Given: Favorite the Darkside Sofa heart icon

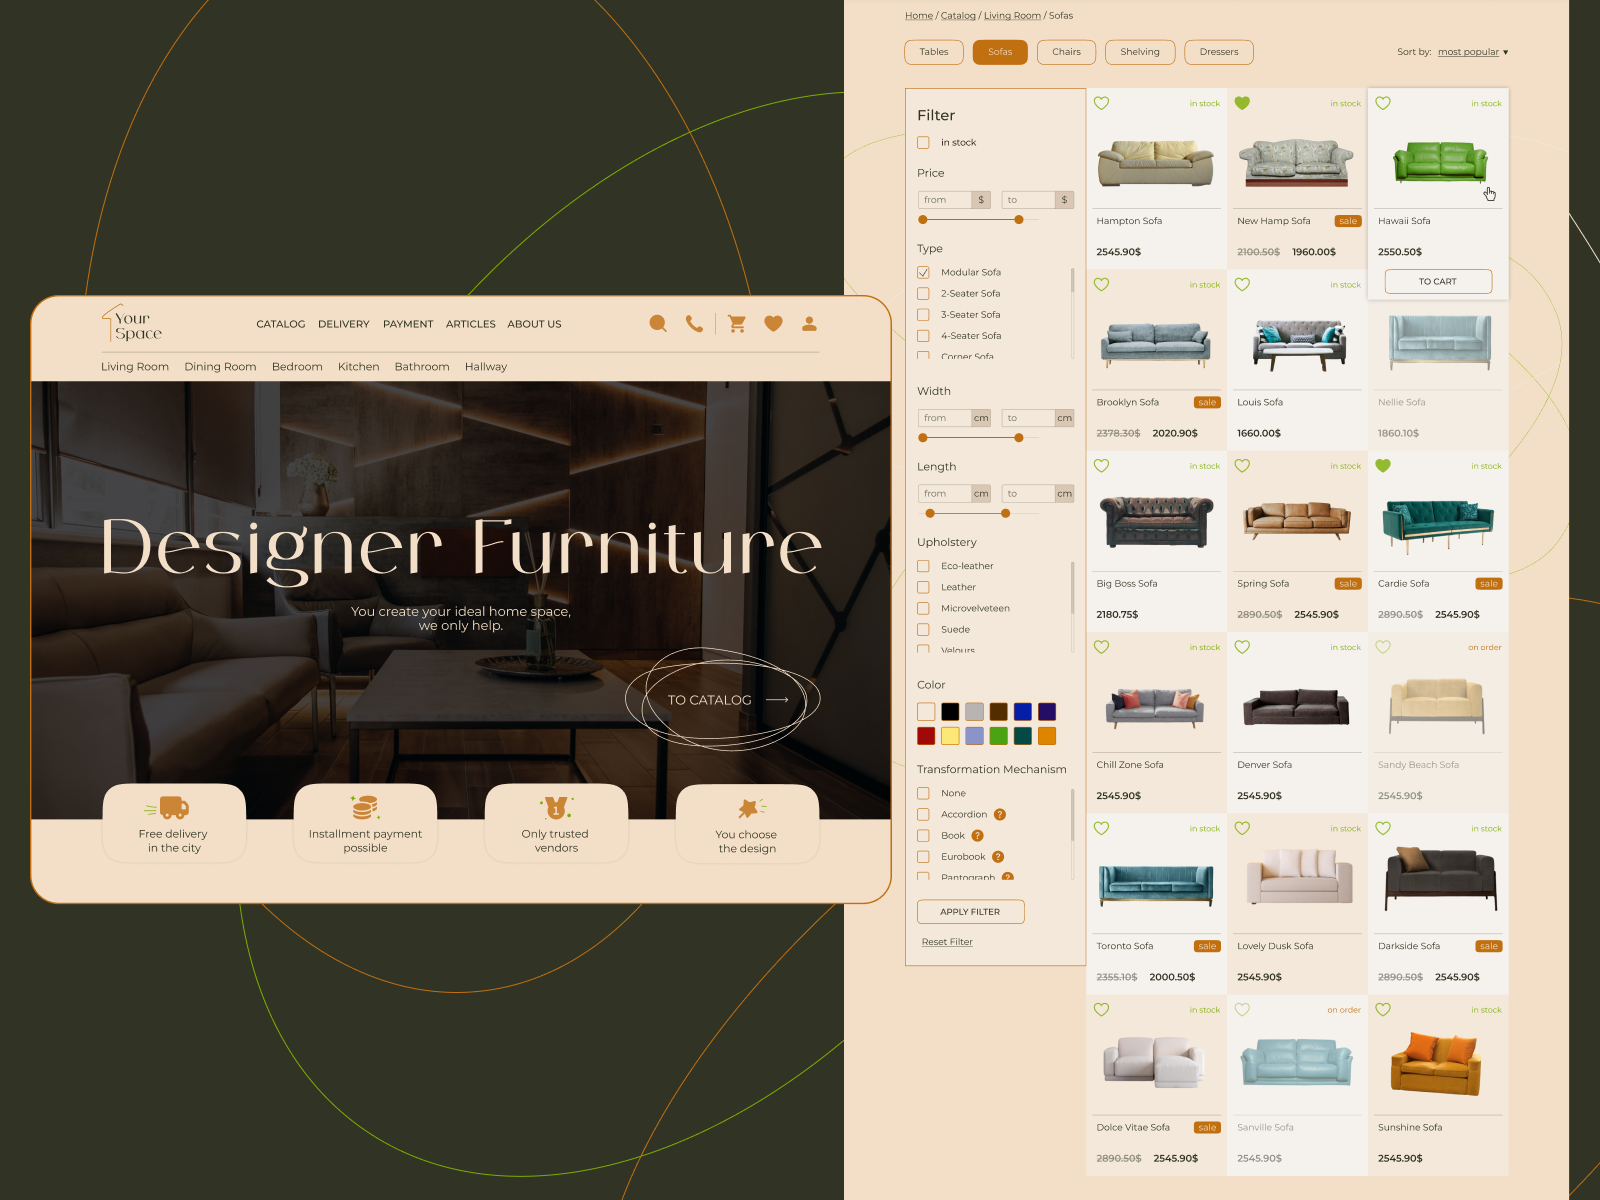Looking at the screenshot, I should [x=1383, y=828].
